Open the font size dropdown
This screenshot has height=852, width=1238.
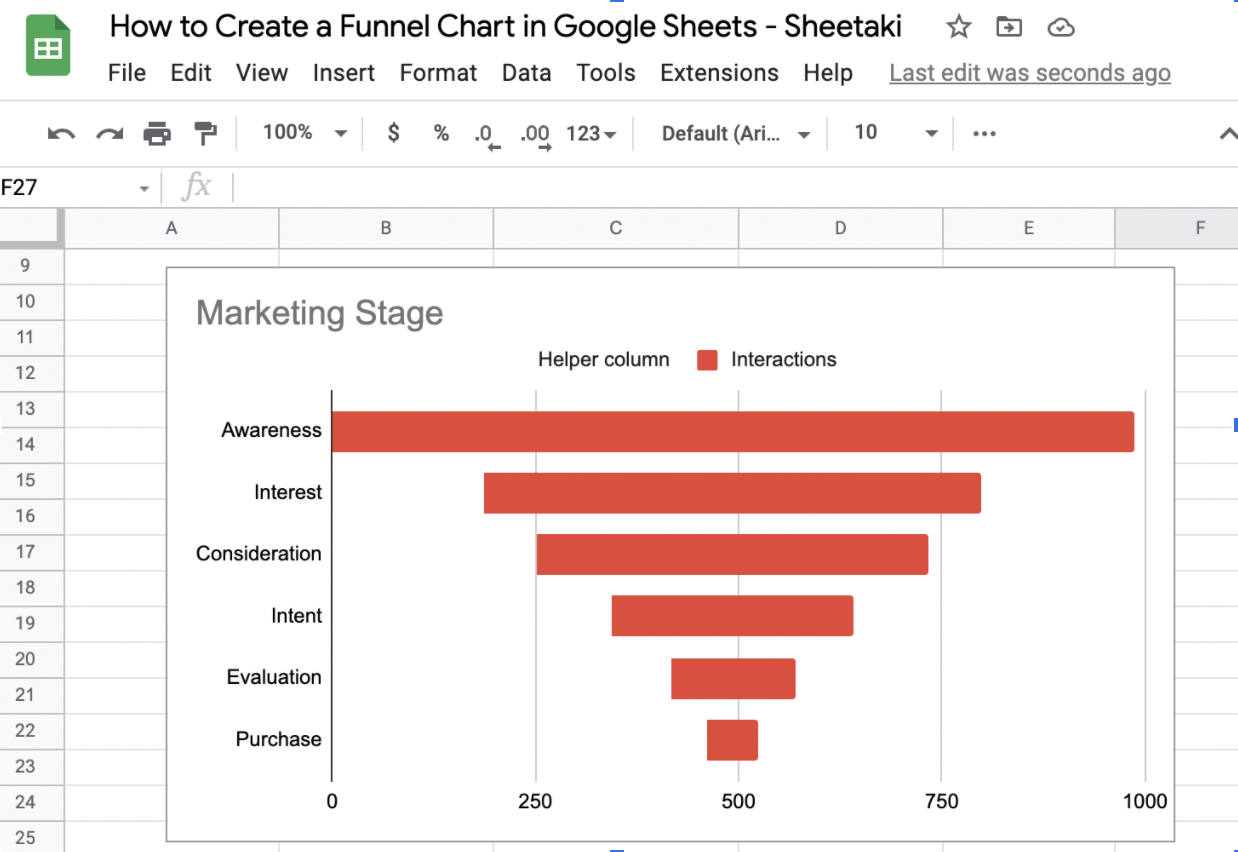click(x=895, y=133)
